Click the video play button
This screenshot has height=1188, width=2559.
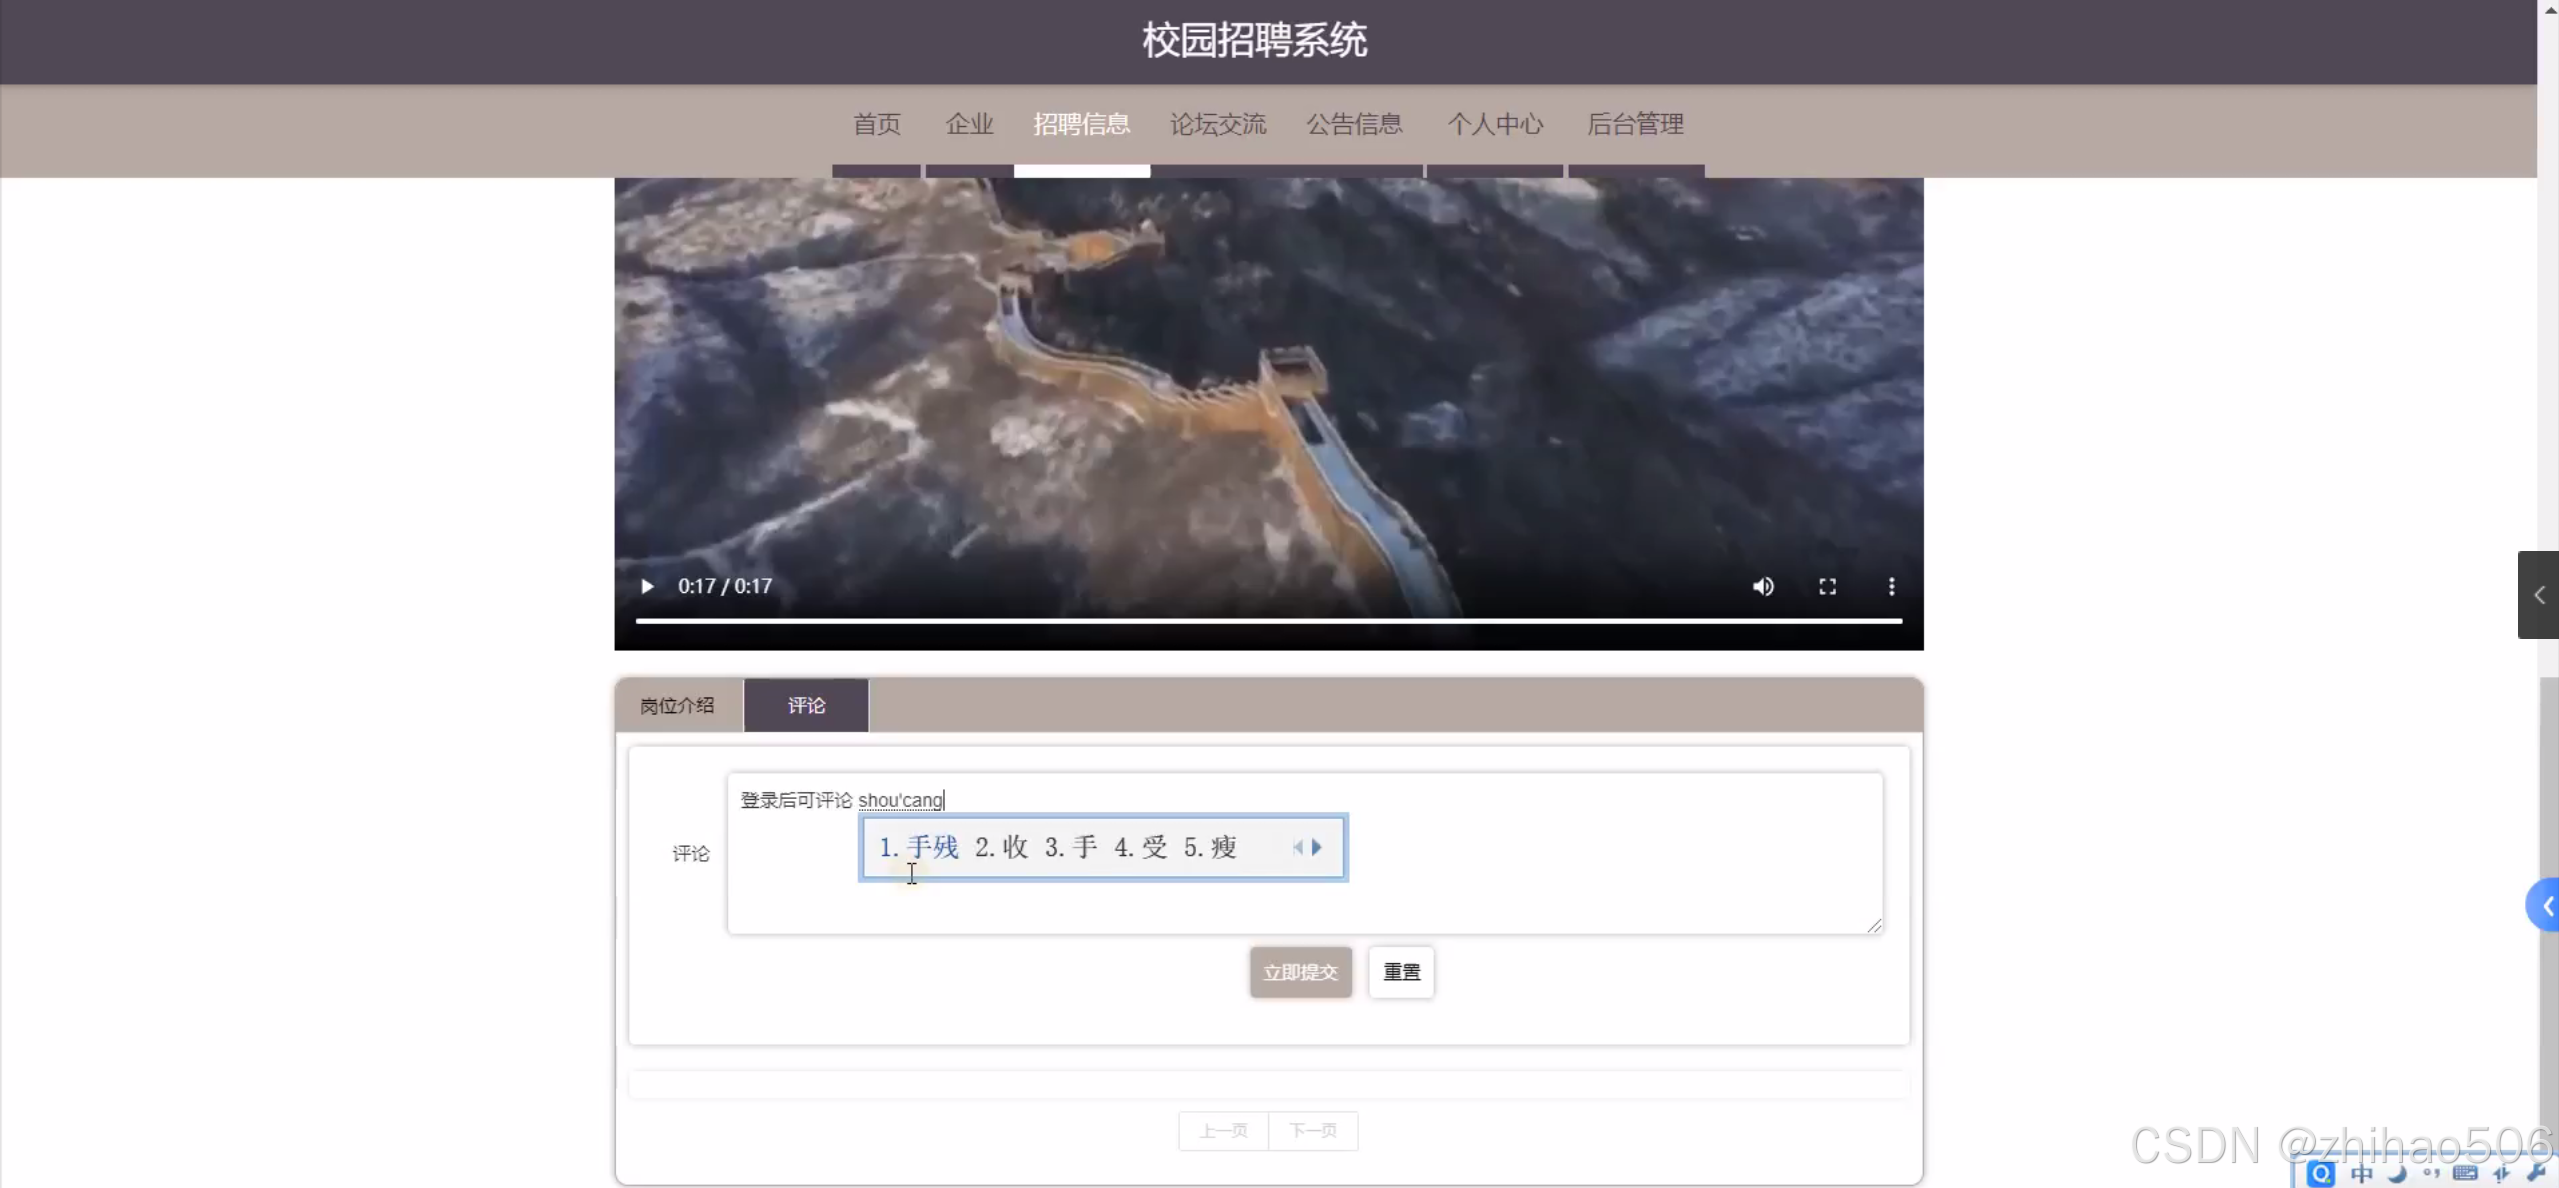(647, 586)
